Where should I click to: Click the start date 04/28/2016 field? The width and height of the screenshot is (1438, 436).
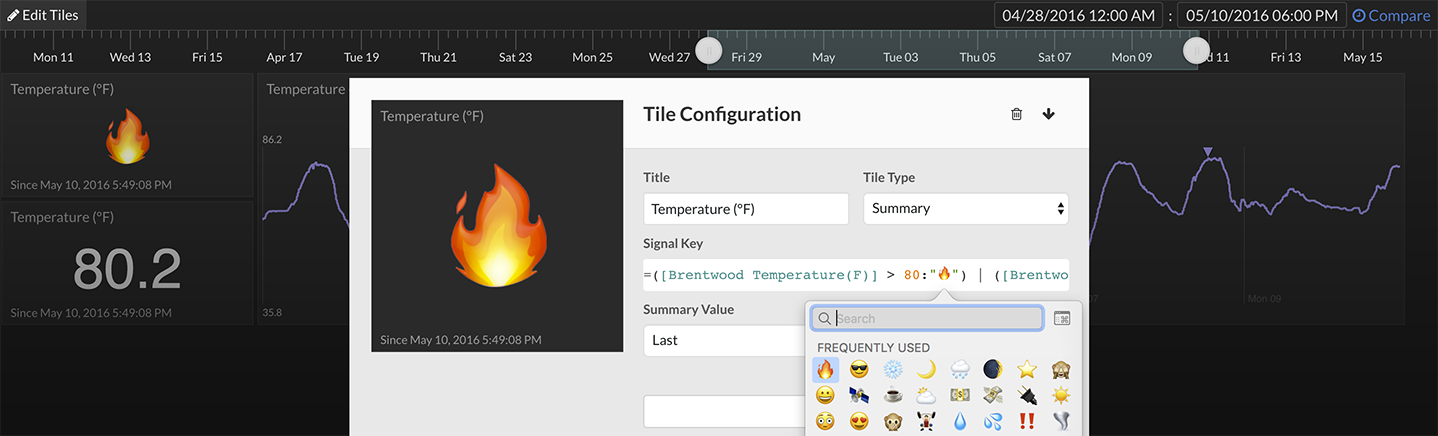pos(1078,15)
